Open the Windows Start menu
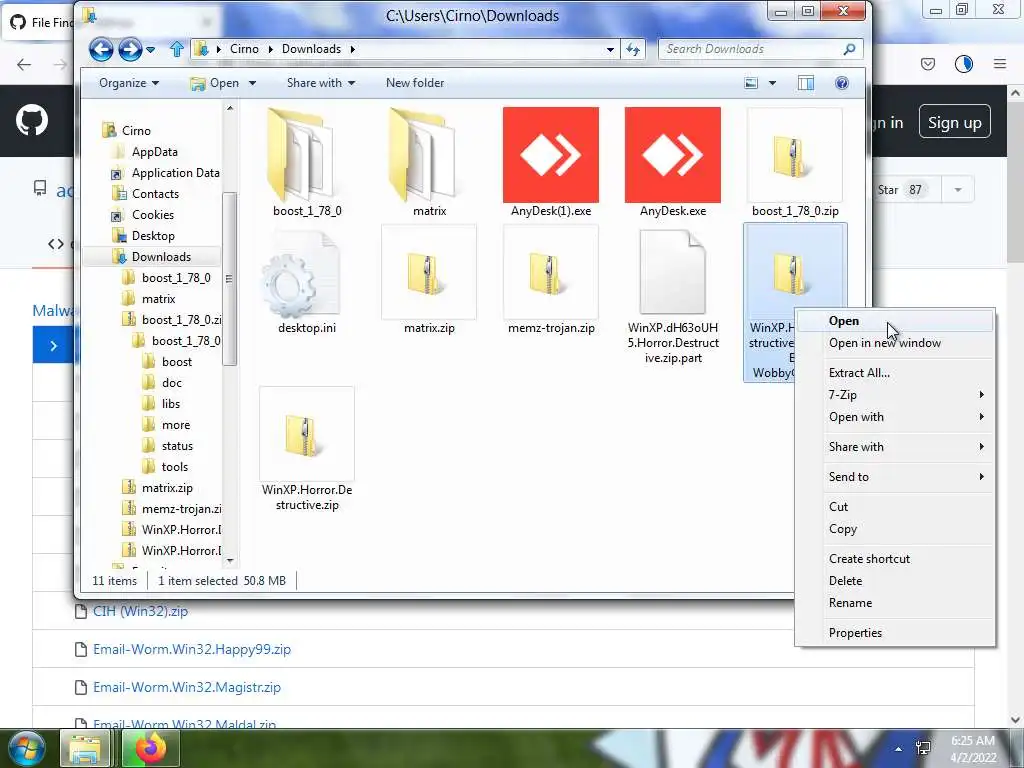 coord(25,749)
